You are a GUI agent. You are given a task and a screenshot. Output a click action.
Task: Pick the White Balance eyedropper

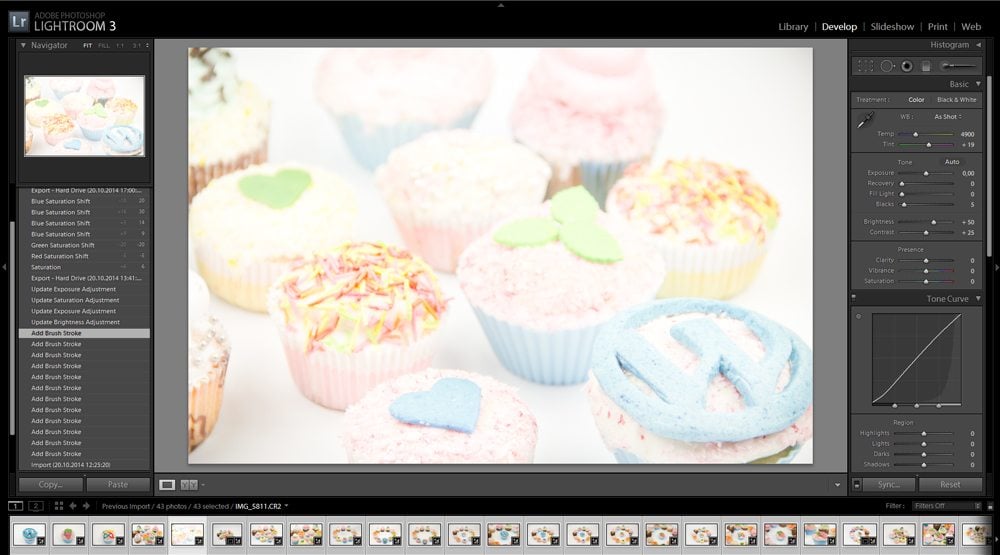click(866, 120)
